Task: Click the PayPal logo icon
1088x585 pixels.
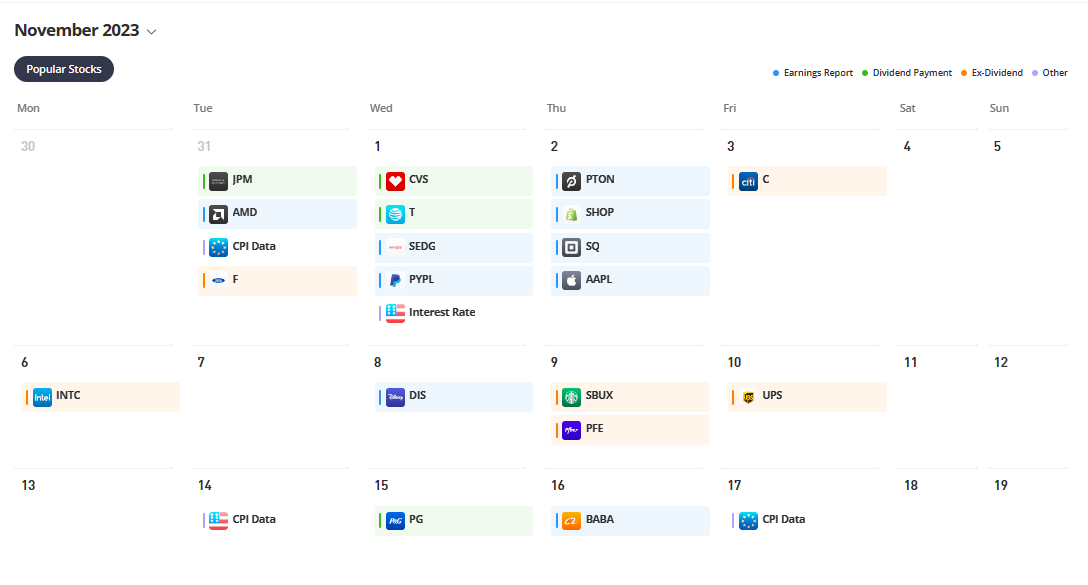Action: coord(395,280)
